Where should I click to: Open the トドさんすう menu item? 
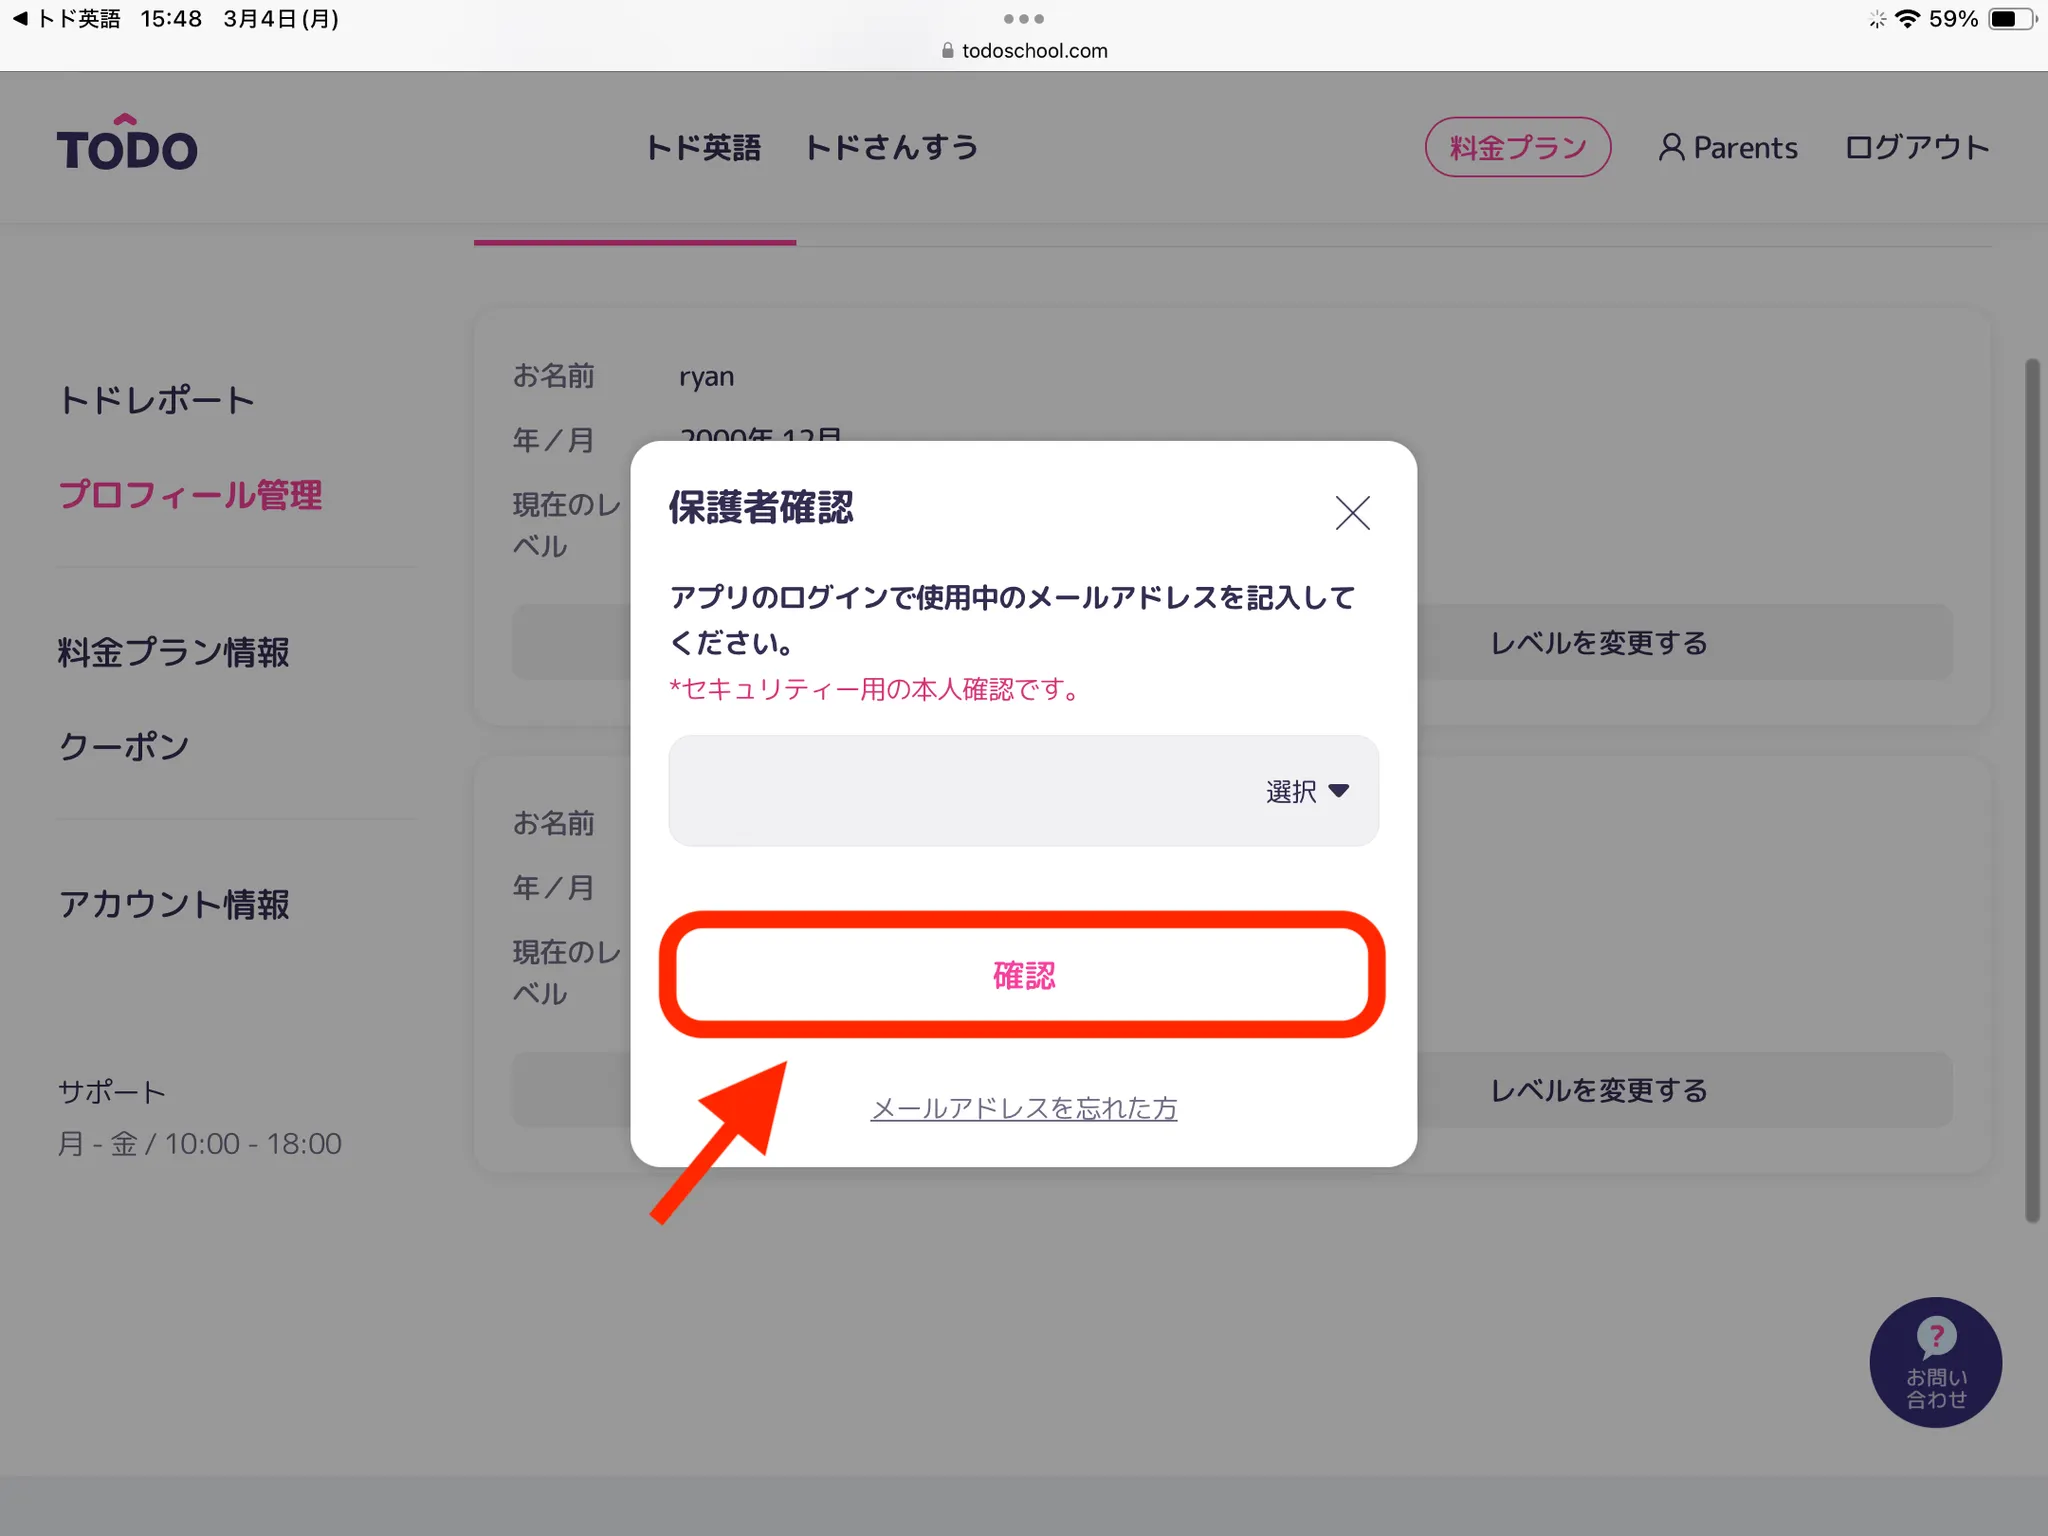point(891,148)
